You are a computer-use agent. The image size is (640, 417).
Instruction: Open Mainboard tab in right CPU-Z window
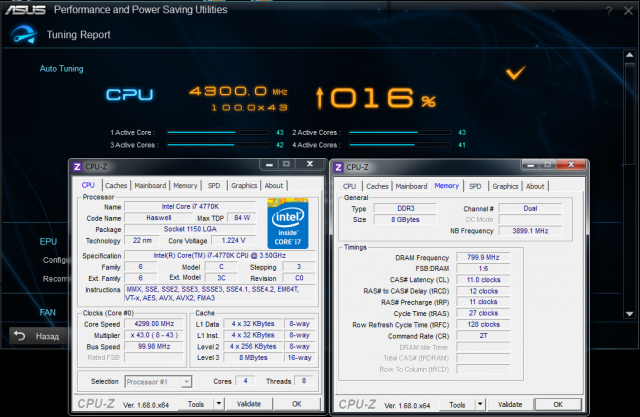(411, 186)
